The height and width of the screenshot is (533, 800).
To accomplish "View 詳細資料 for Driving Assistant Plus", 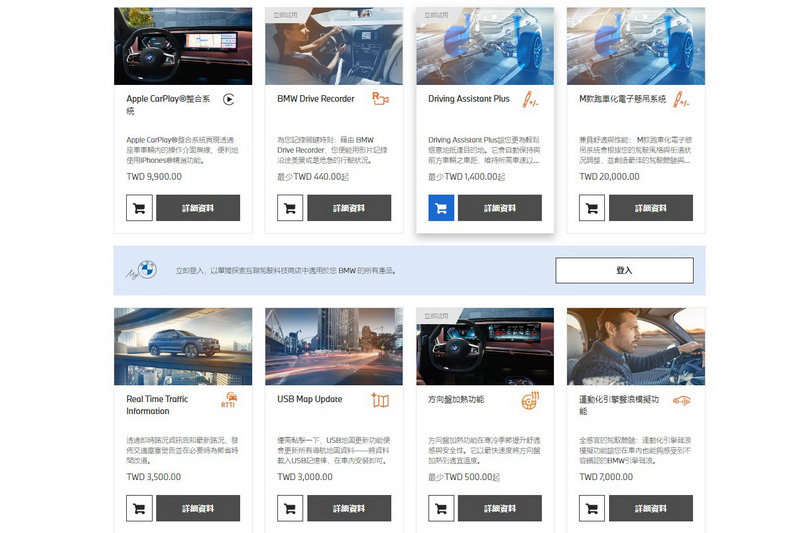I will (500, 208).
